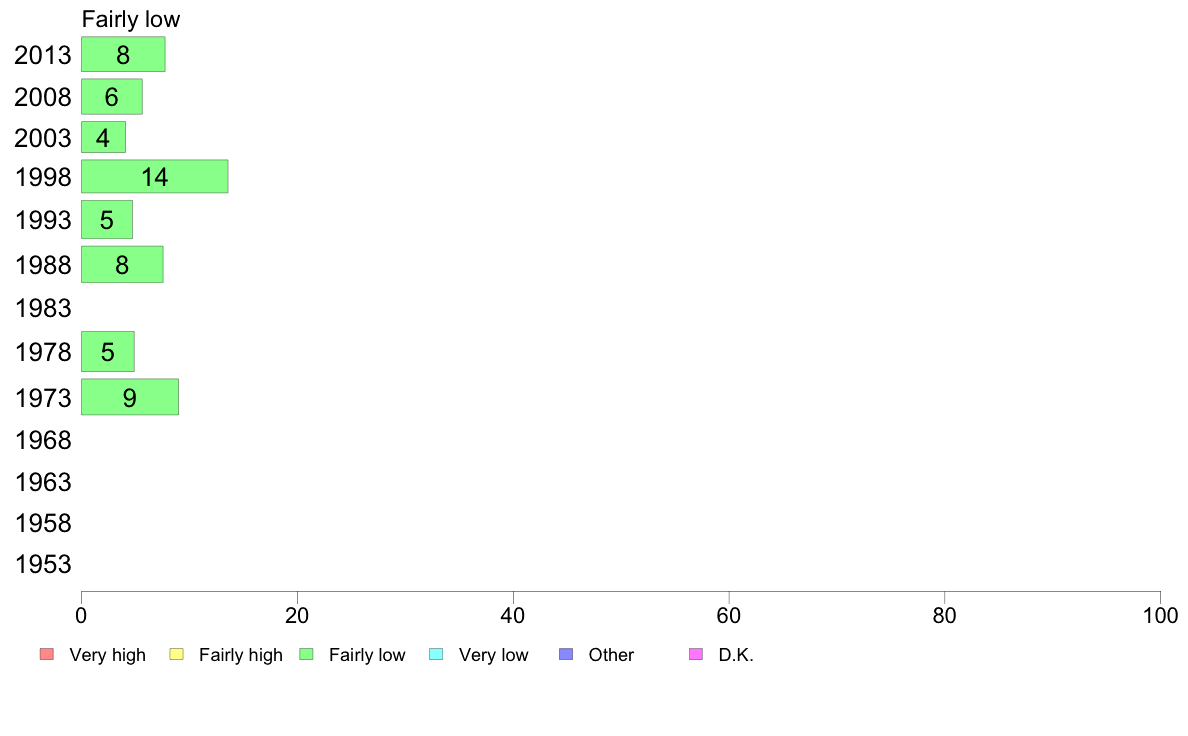Click the blue Other legend swatch
Image resolution: width=1188 pixels, height=736 pixels.
tap(566, 654)
